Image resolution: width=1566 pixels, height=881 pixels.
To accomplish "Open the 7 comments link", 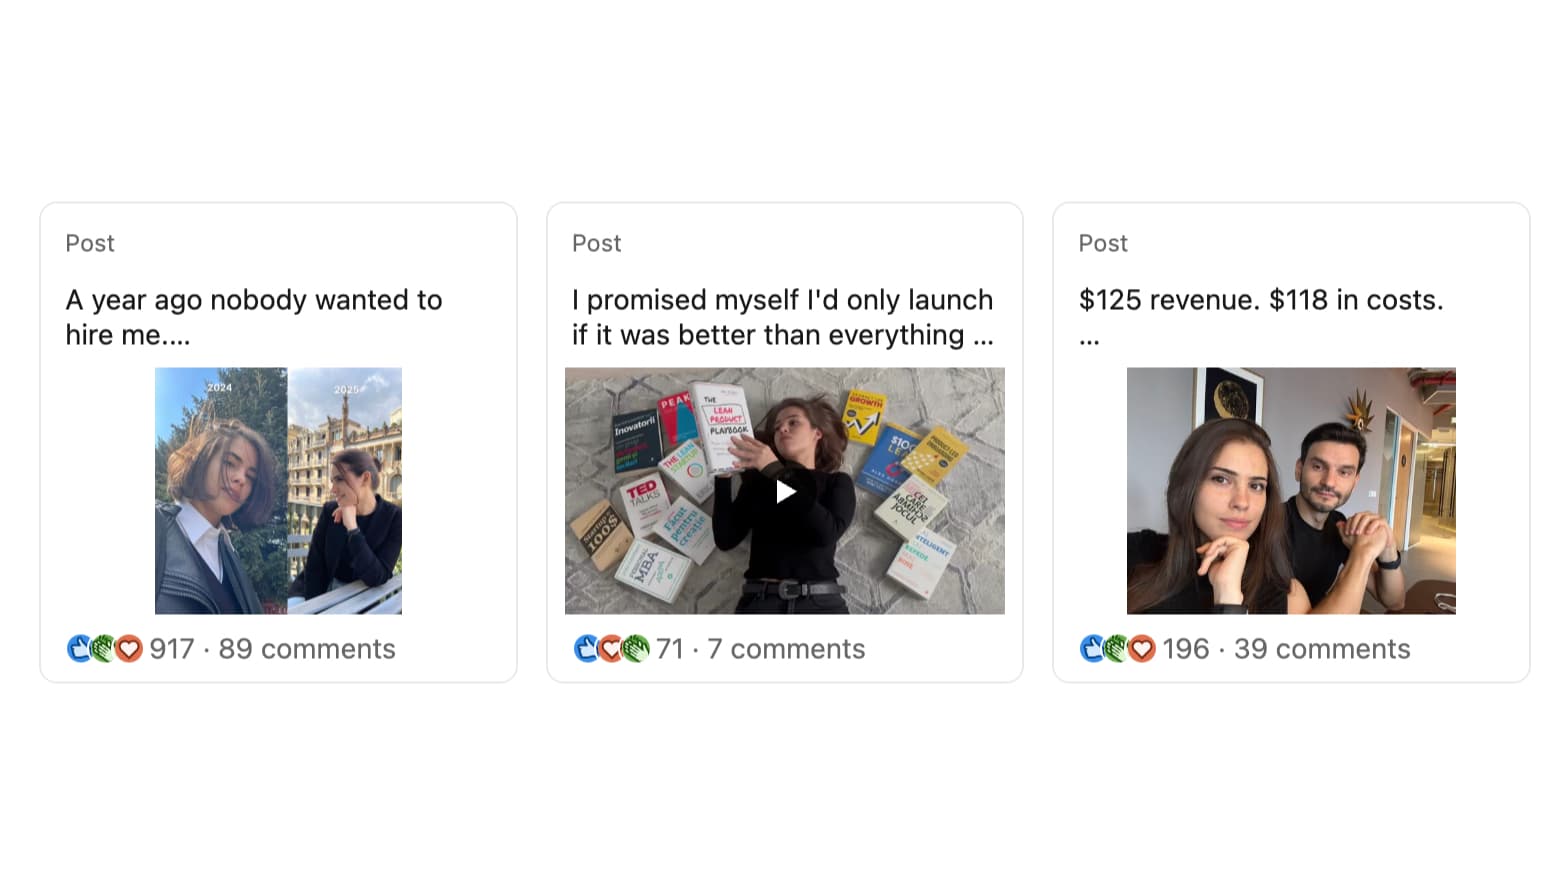I will pyautogui.click(x=786, y=649).
